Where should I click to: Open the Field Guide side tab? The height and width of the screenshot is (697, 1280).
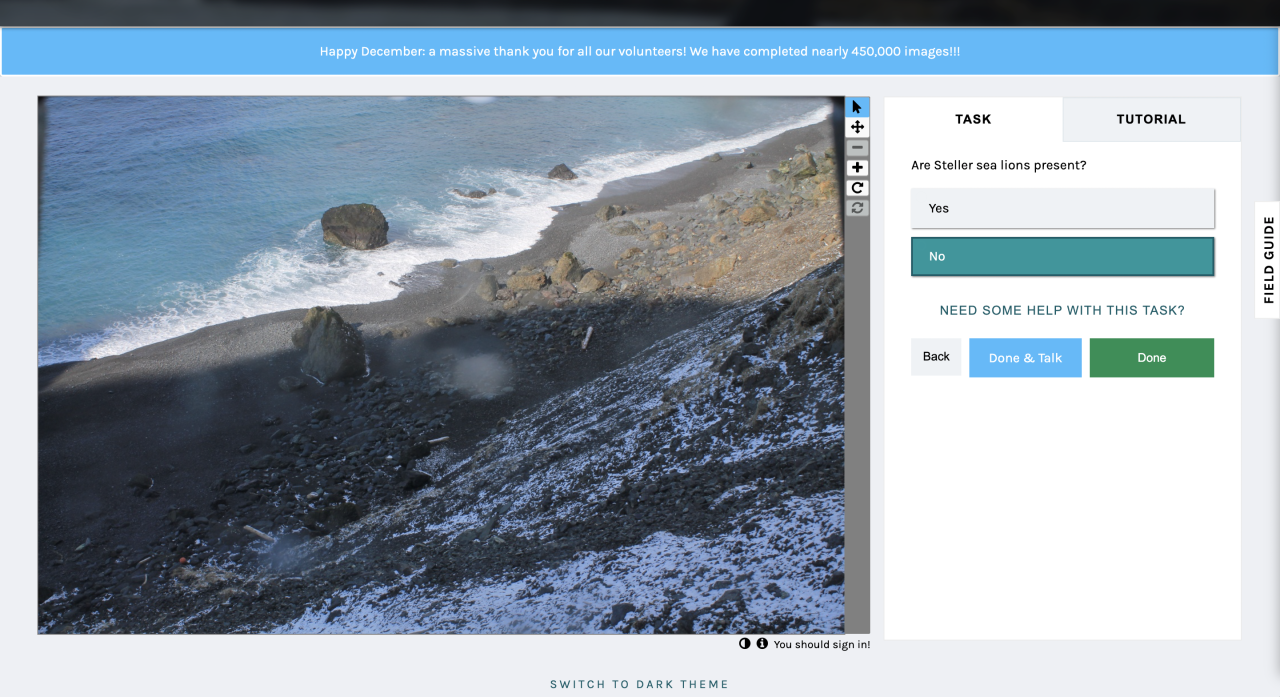click(x=1268, y=260)
